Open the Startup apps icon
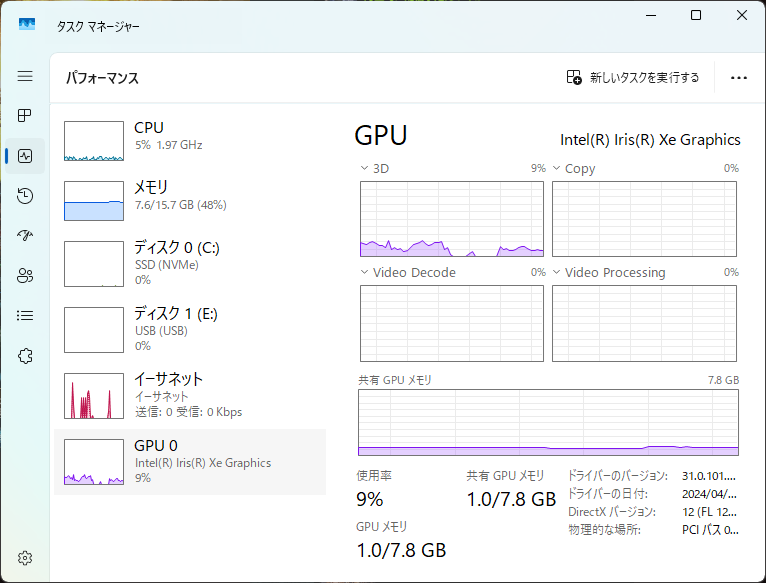This screenshot has width=766, height=583. (x=25, y=236)
